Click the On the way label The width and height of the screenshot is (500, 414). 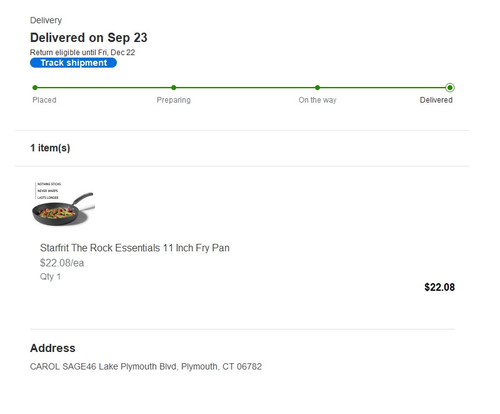click(x=317, y=100)
